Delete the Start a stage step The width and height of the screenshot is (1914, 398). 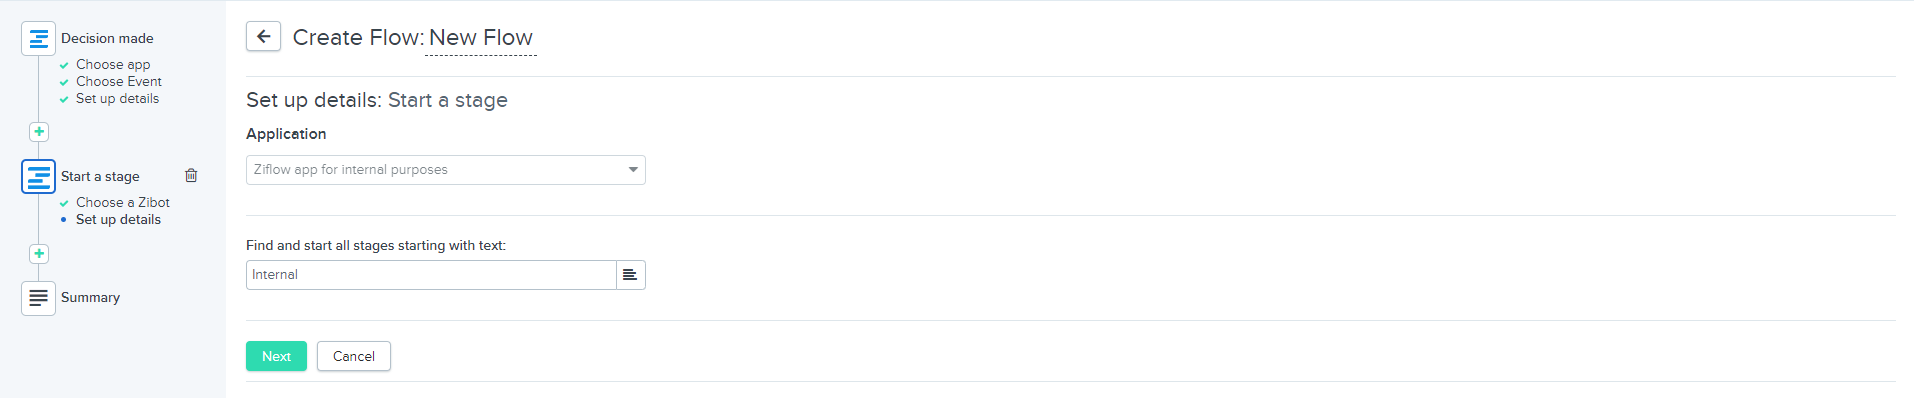pos(191,175)
